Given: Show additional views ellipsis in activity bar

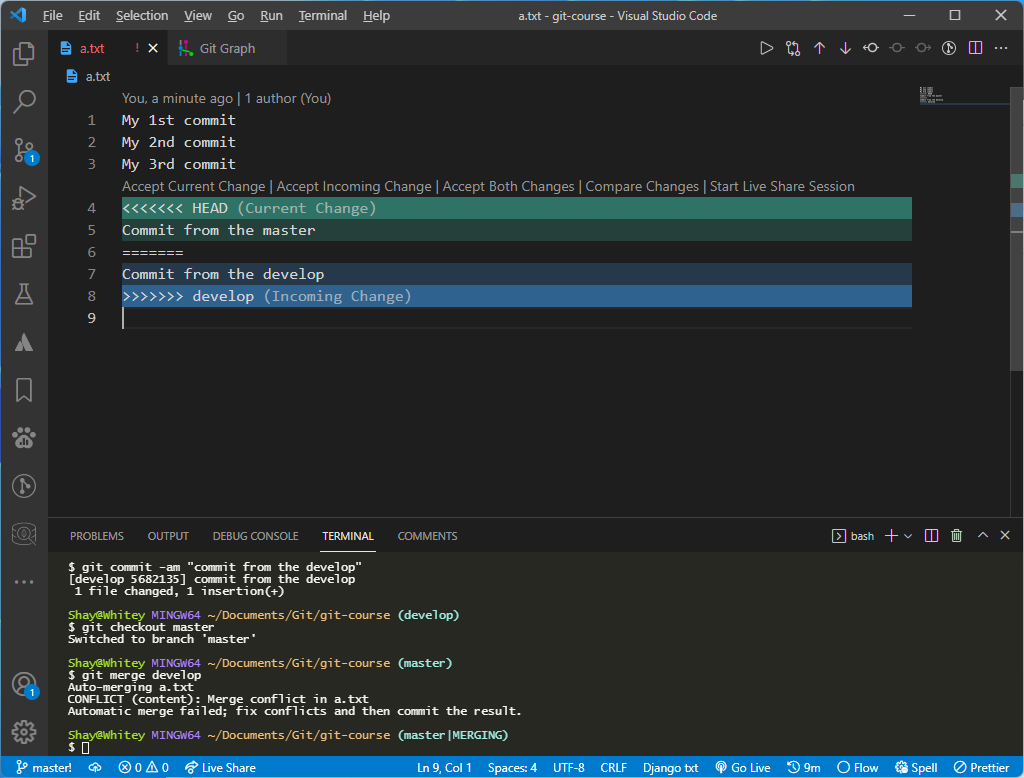Looking at the screenshot, I should [x=24, y=582].
